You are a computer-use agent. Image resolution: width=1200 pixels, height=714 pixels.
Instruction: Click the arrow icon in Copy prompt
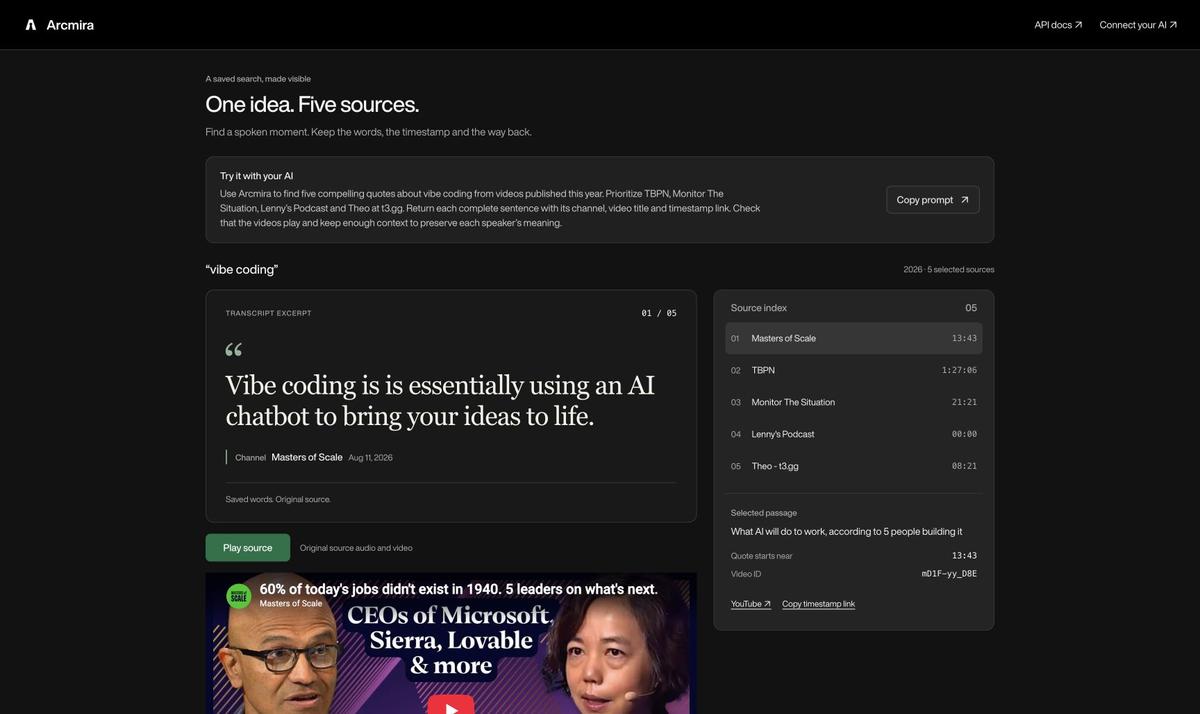[965, 200]
